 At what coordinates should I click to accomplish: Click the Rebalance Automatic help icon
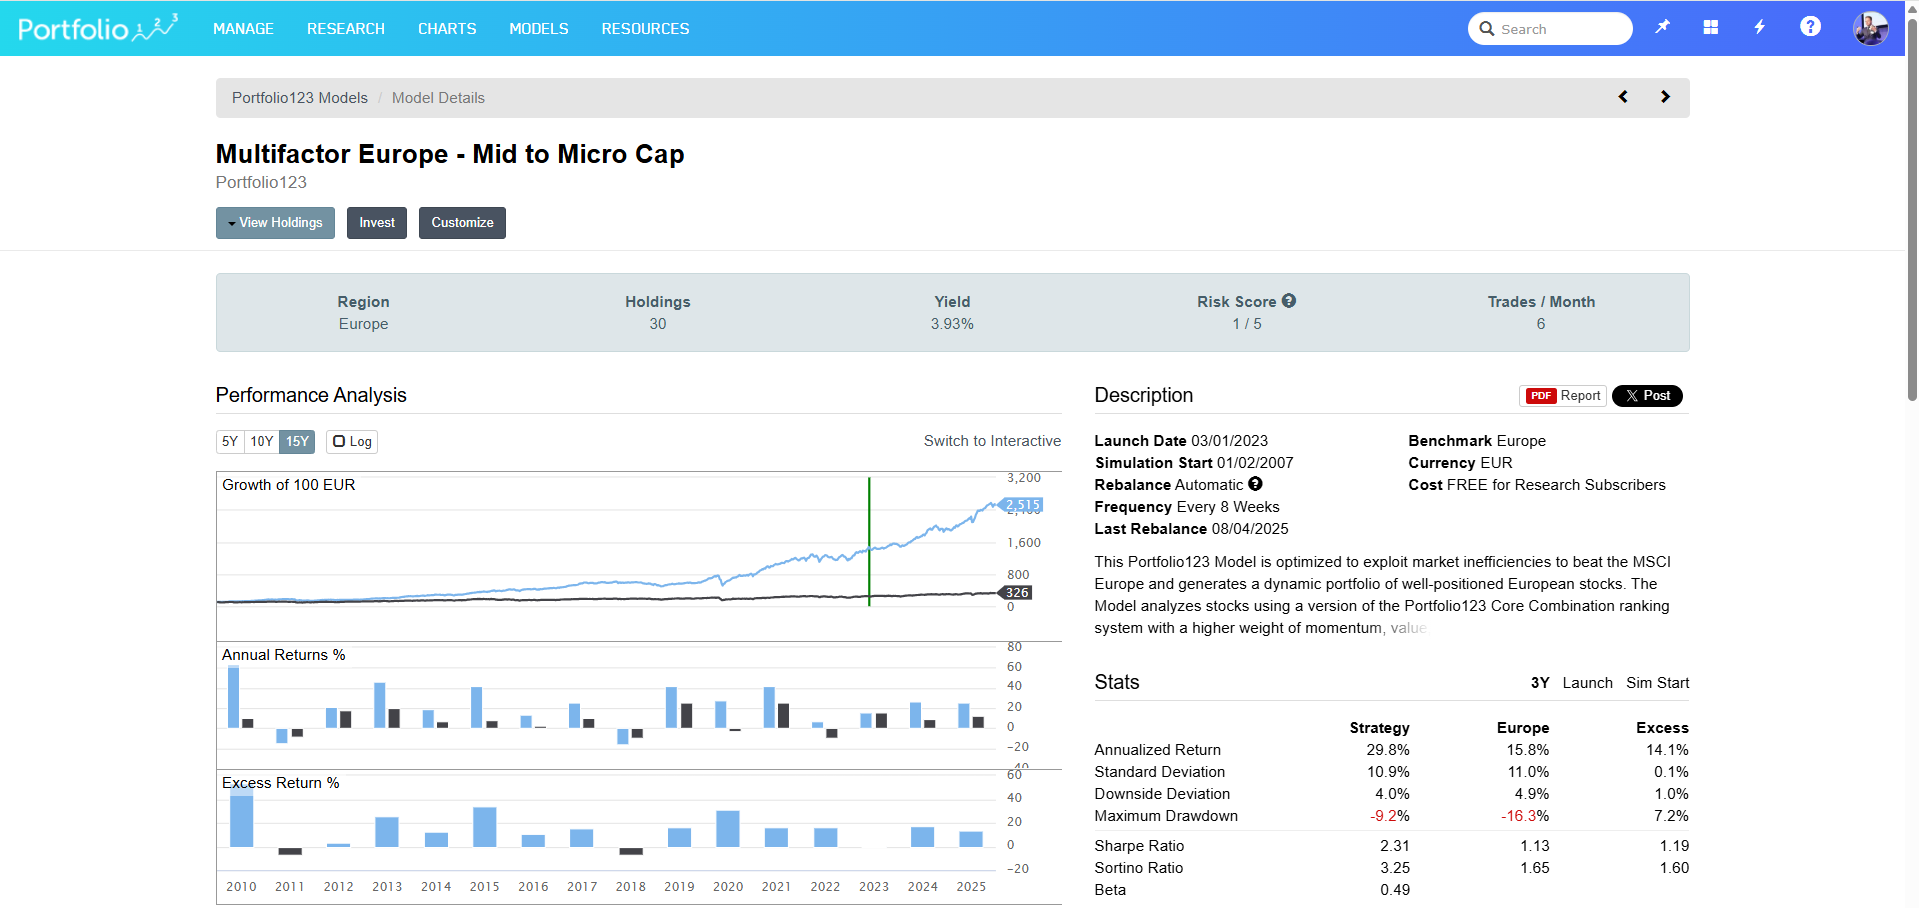pyautogui.click(x=1255, y=484)
